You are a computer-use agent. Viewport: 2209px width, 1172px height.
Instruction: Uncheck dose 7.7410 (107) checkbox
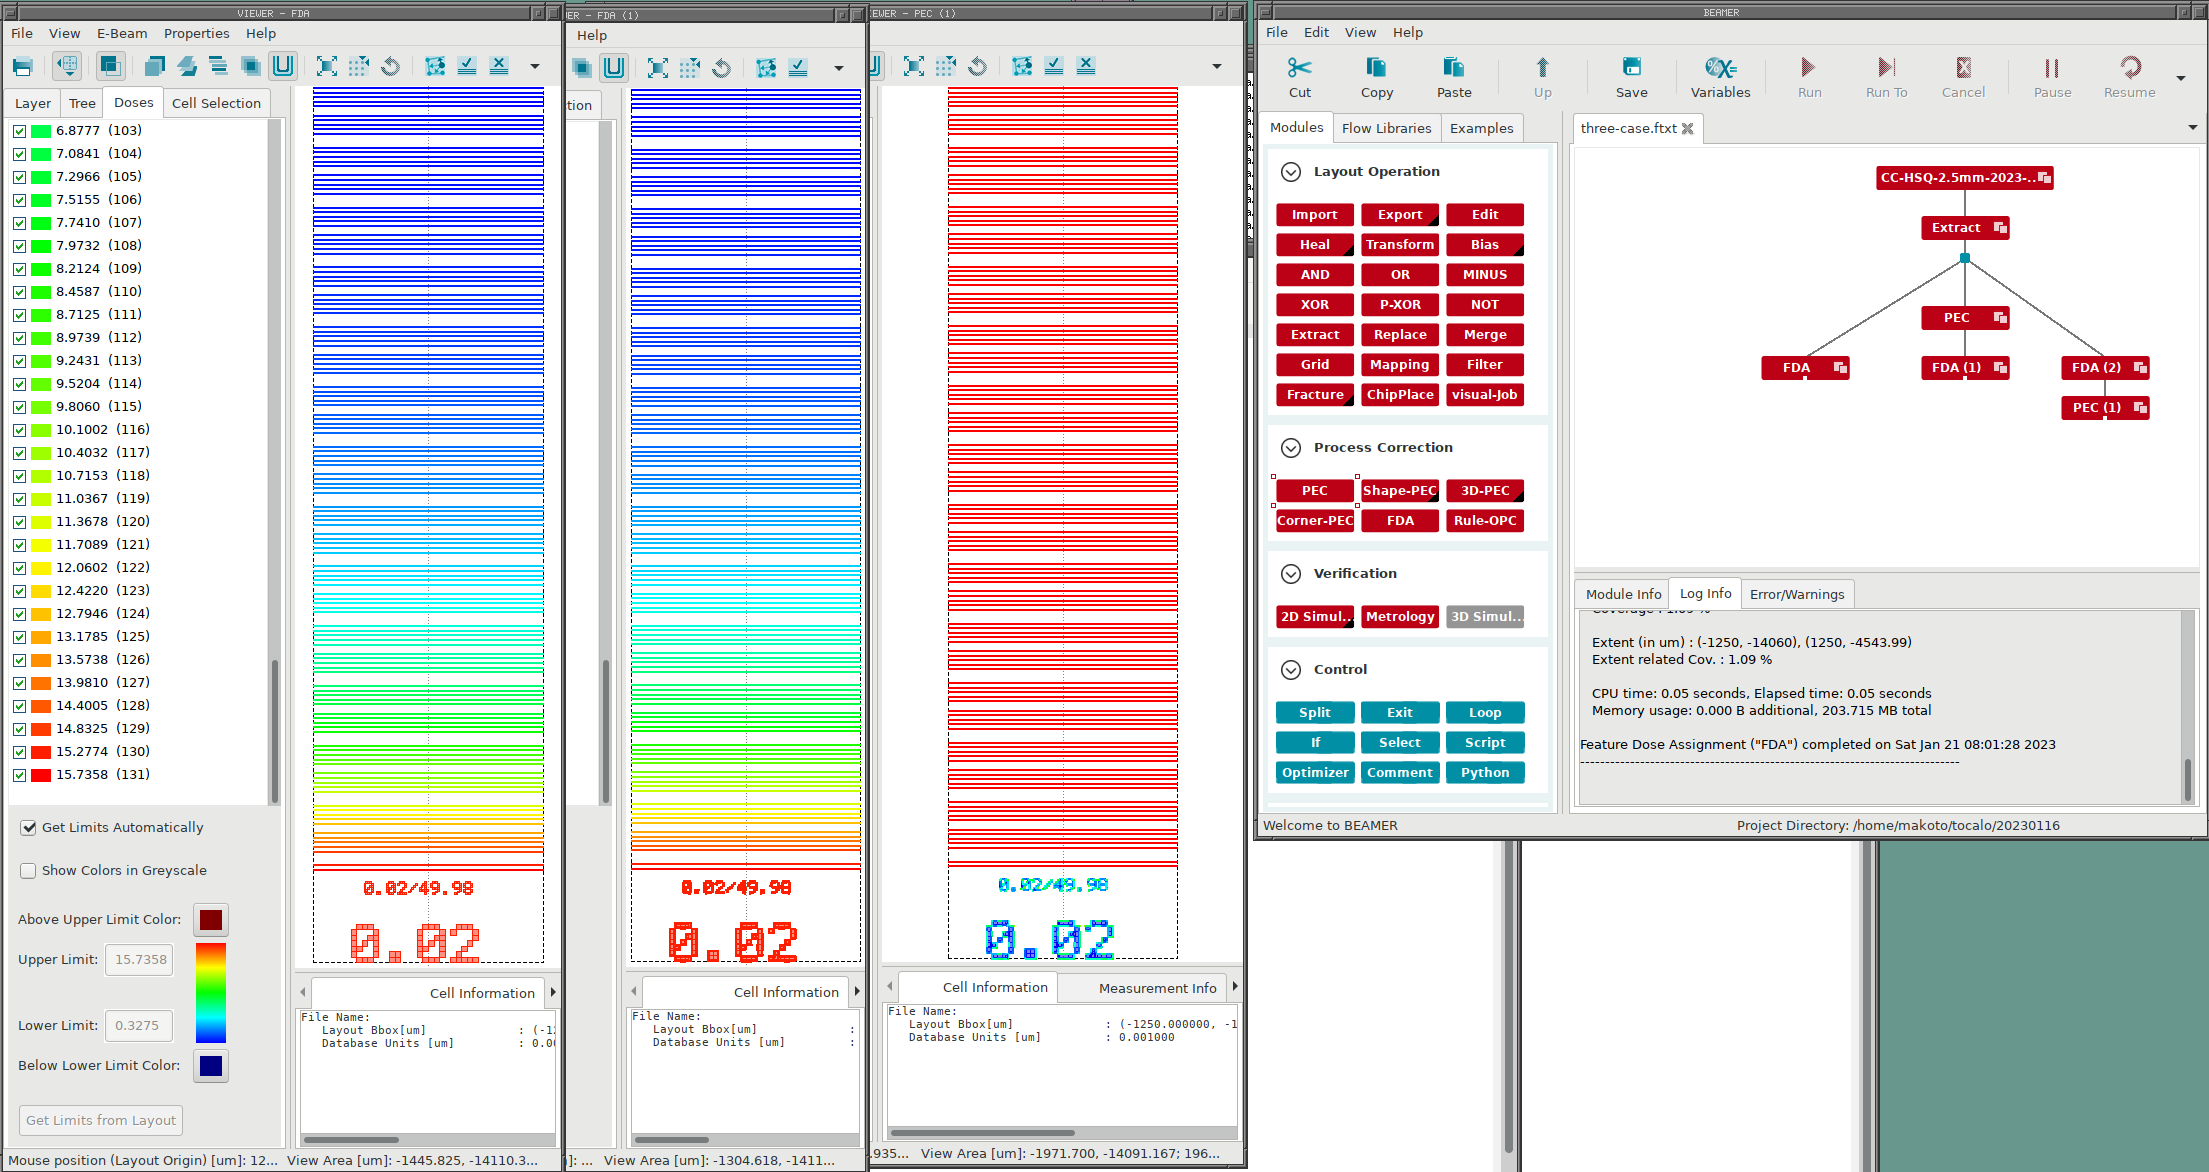point(19,223)
